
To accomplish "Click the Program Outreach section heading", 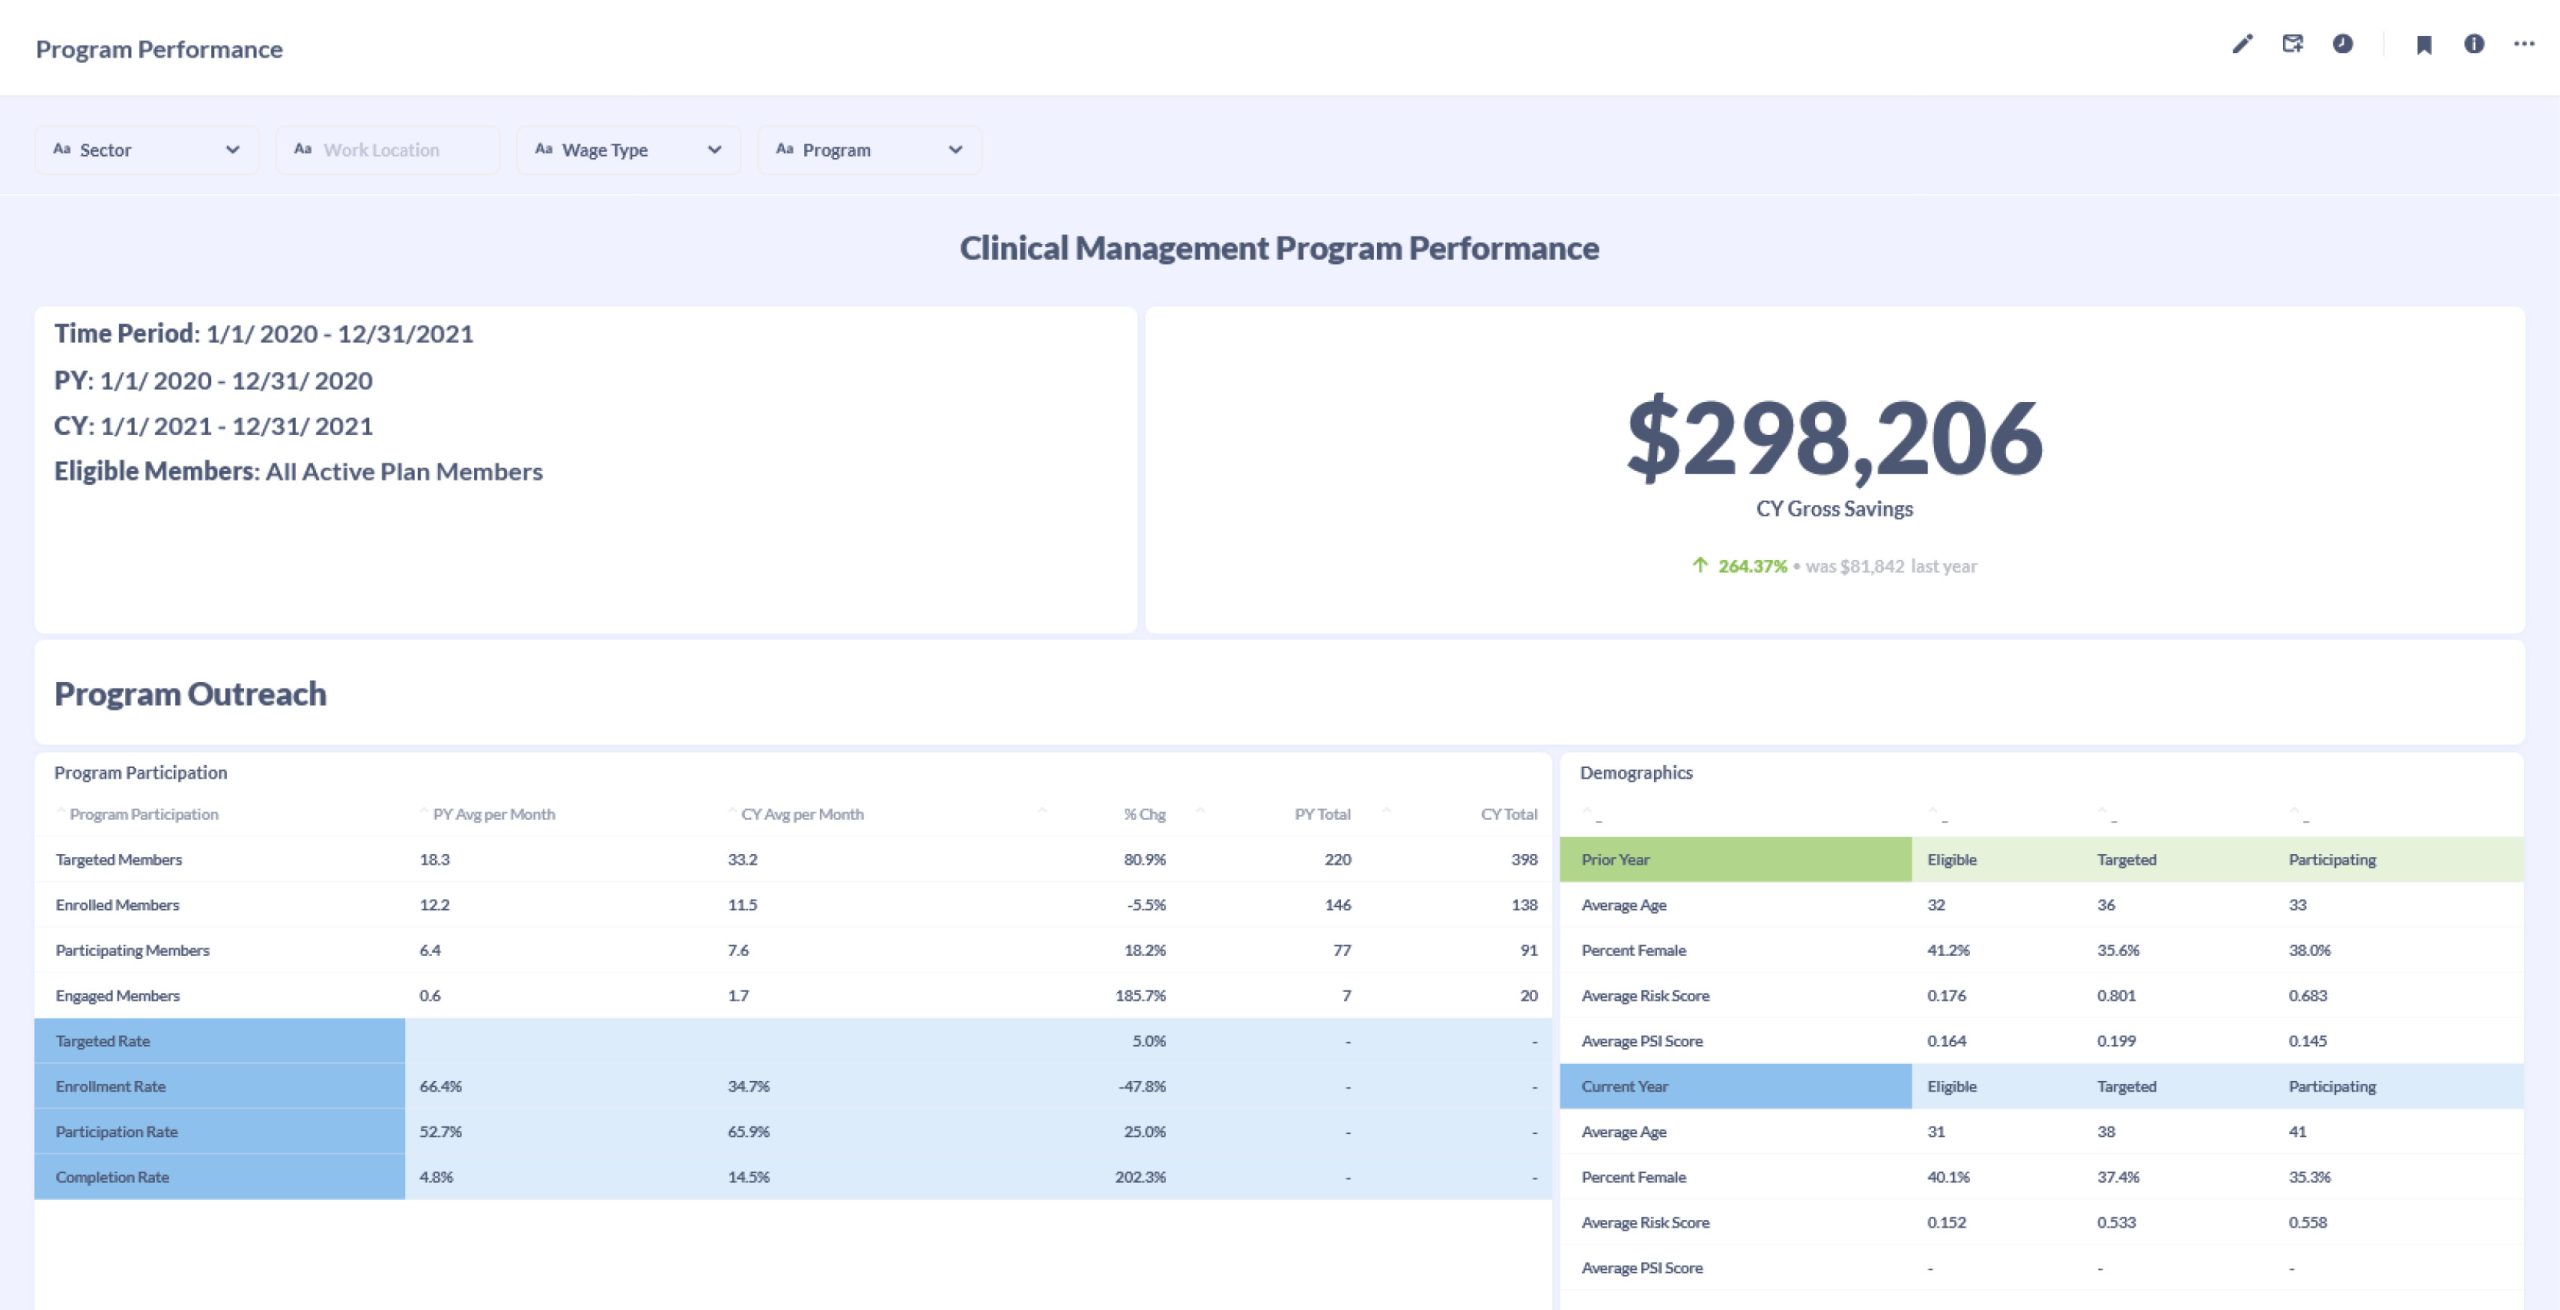I will 190,694.
